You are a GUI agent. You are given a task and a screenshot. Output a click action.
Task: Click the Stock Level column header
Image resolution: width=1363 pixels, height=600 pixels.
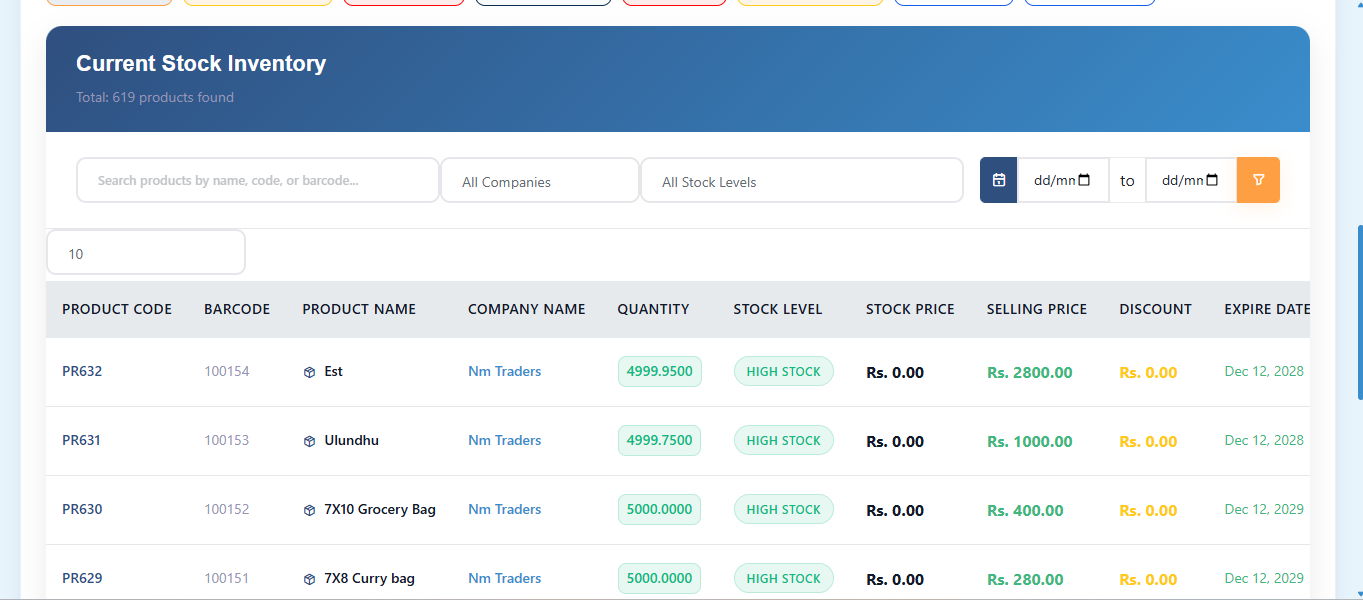coord(778,309)
